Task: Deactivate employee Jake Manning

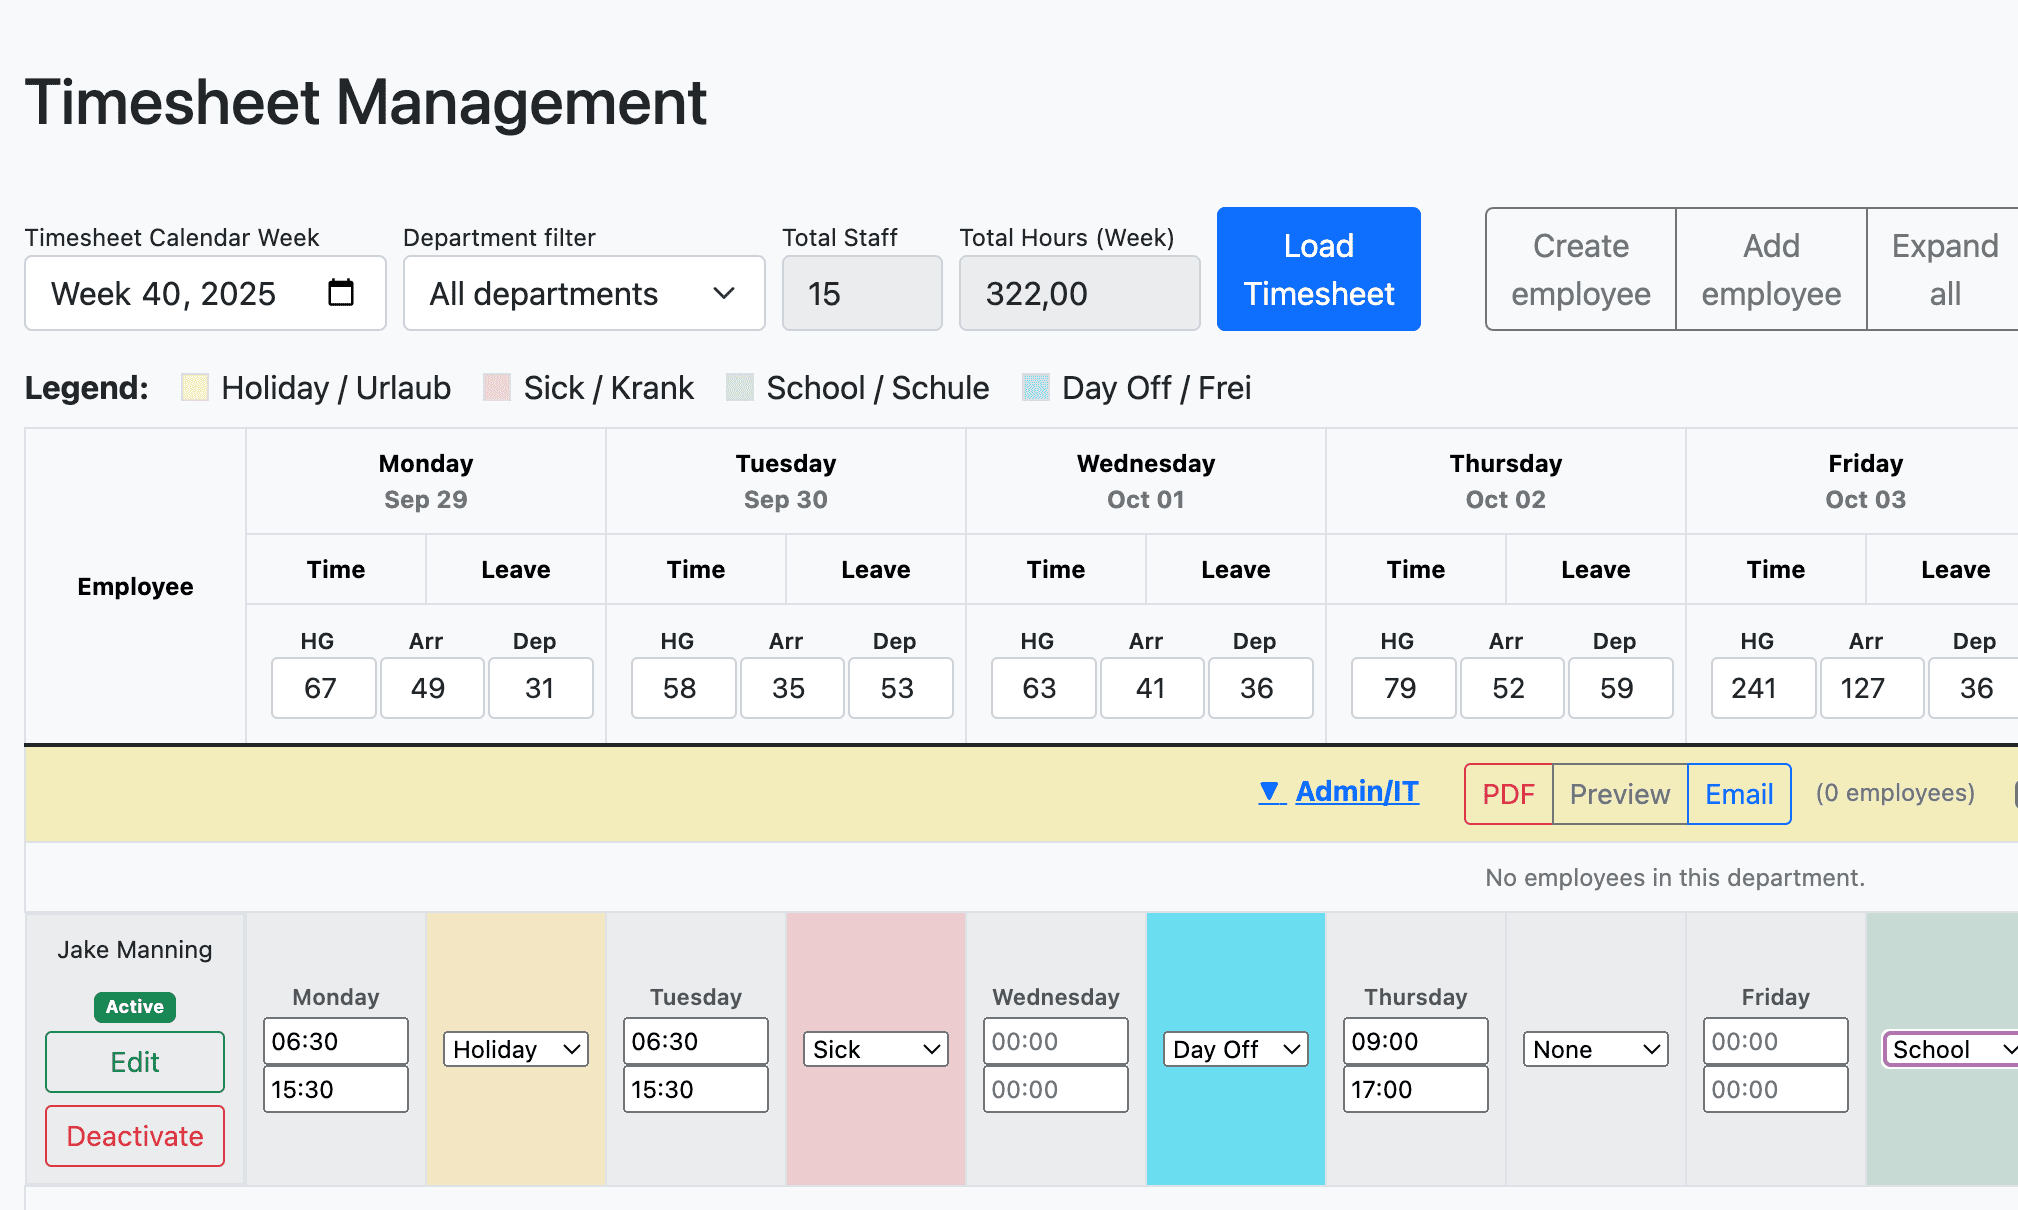Action: coord(135,1136)
